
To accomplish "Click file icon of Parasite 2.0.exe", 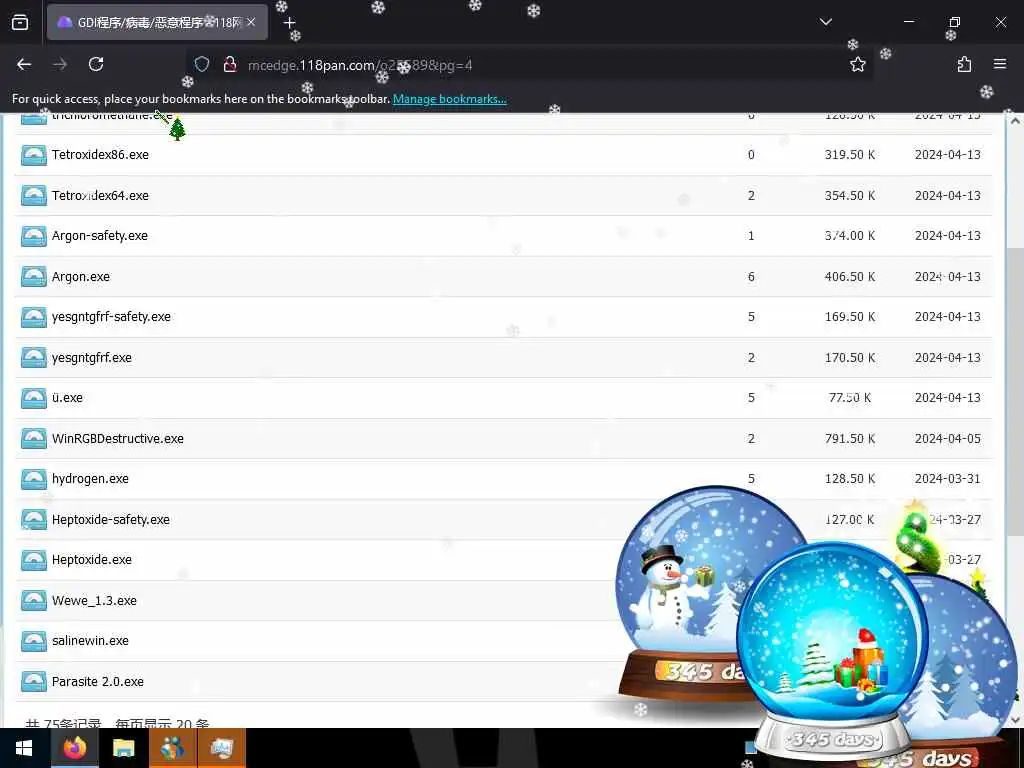I will click(33, 682).
